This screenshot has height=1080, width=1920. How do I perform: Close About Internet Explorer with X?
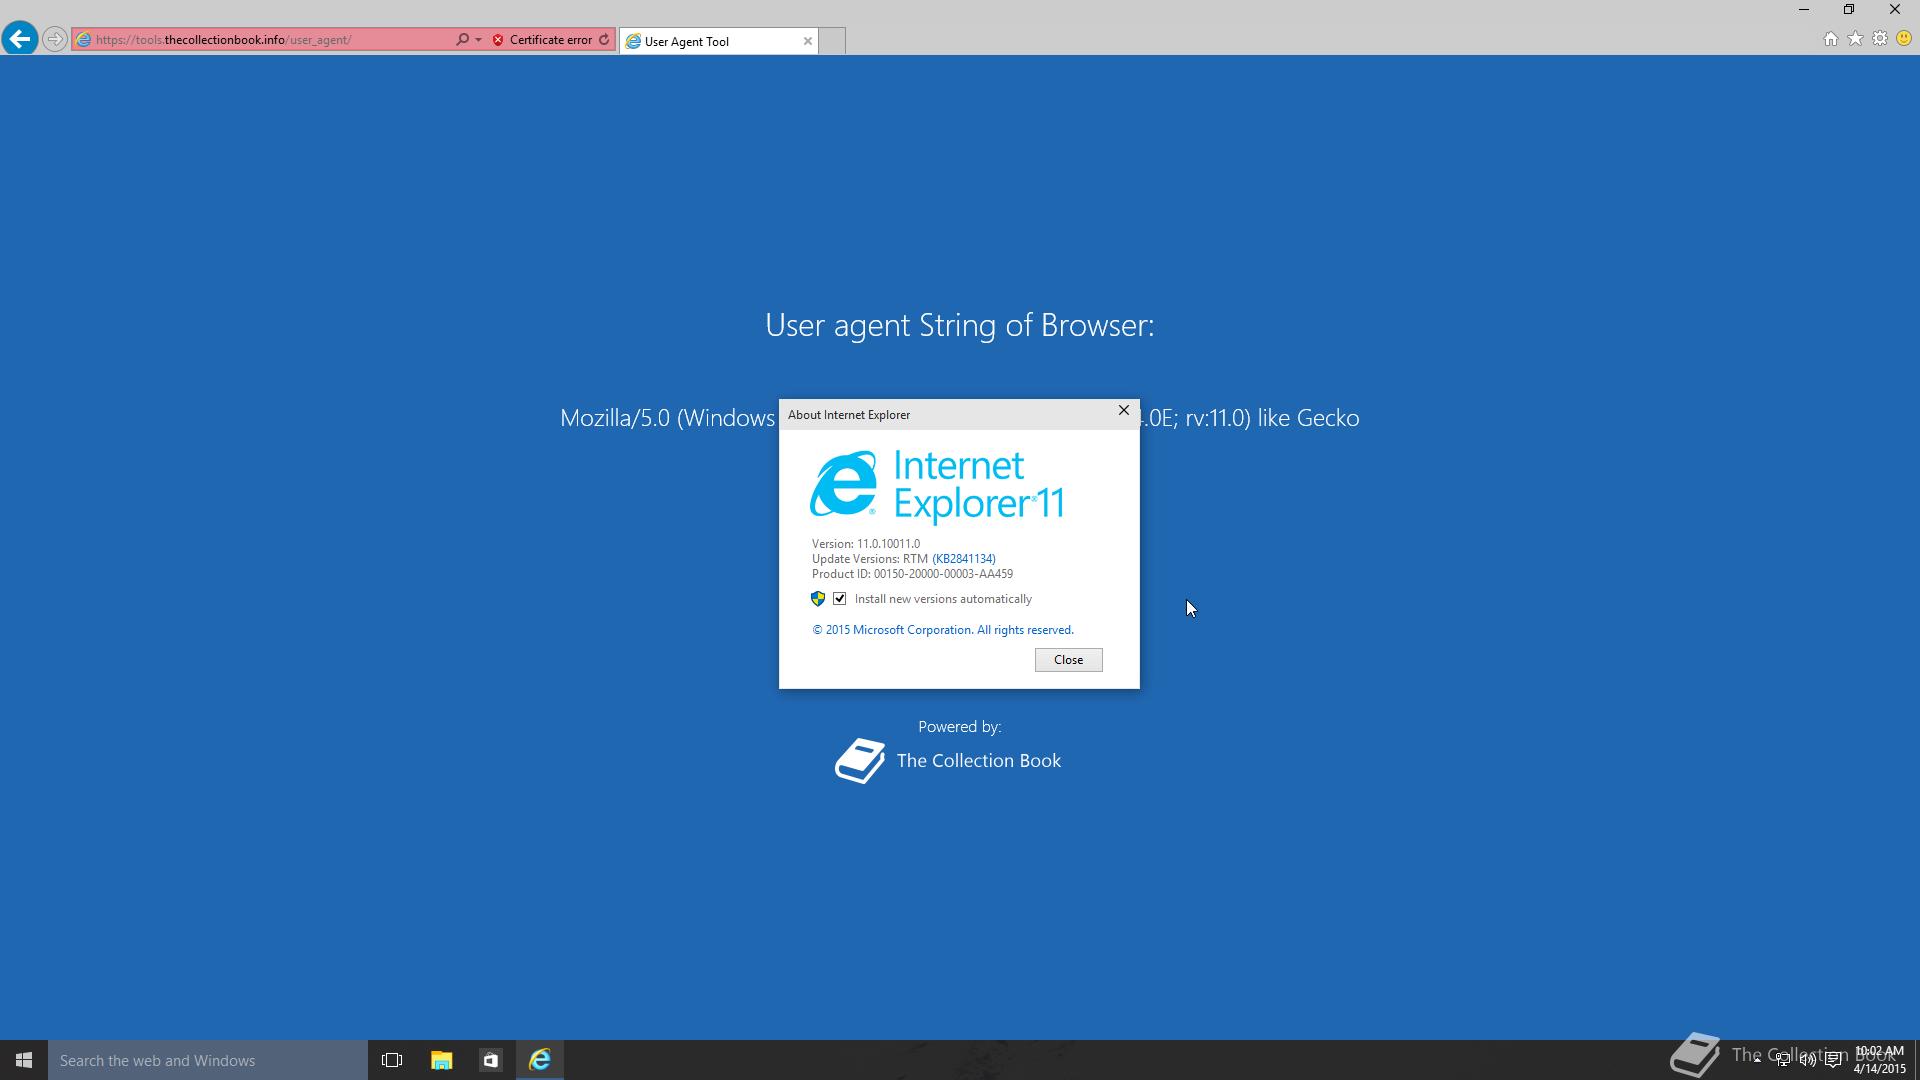click(x=1123, y=411)
